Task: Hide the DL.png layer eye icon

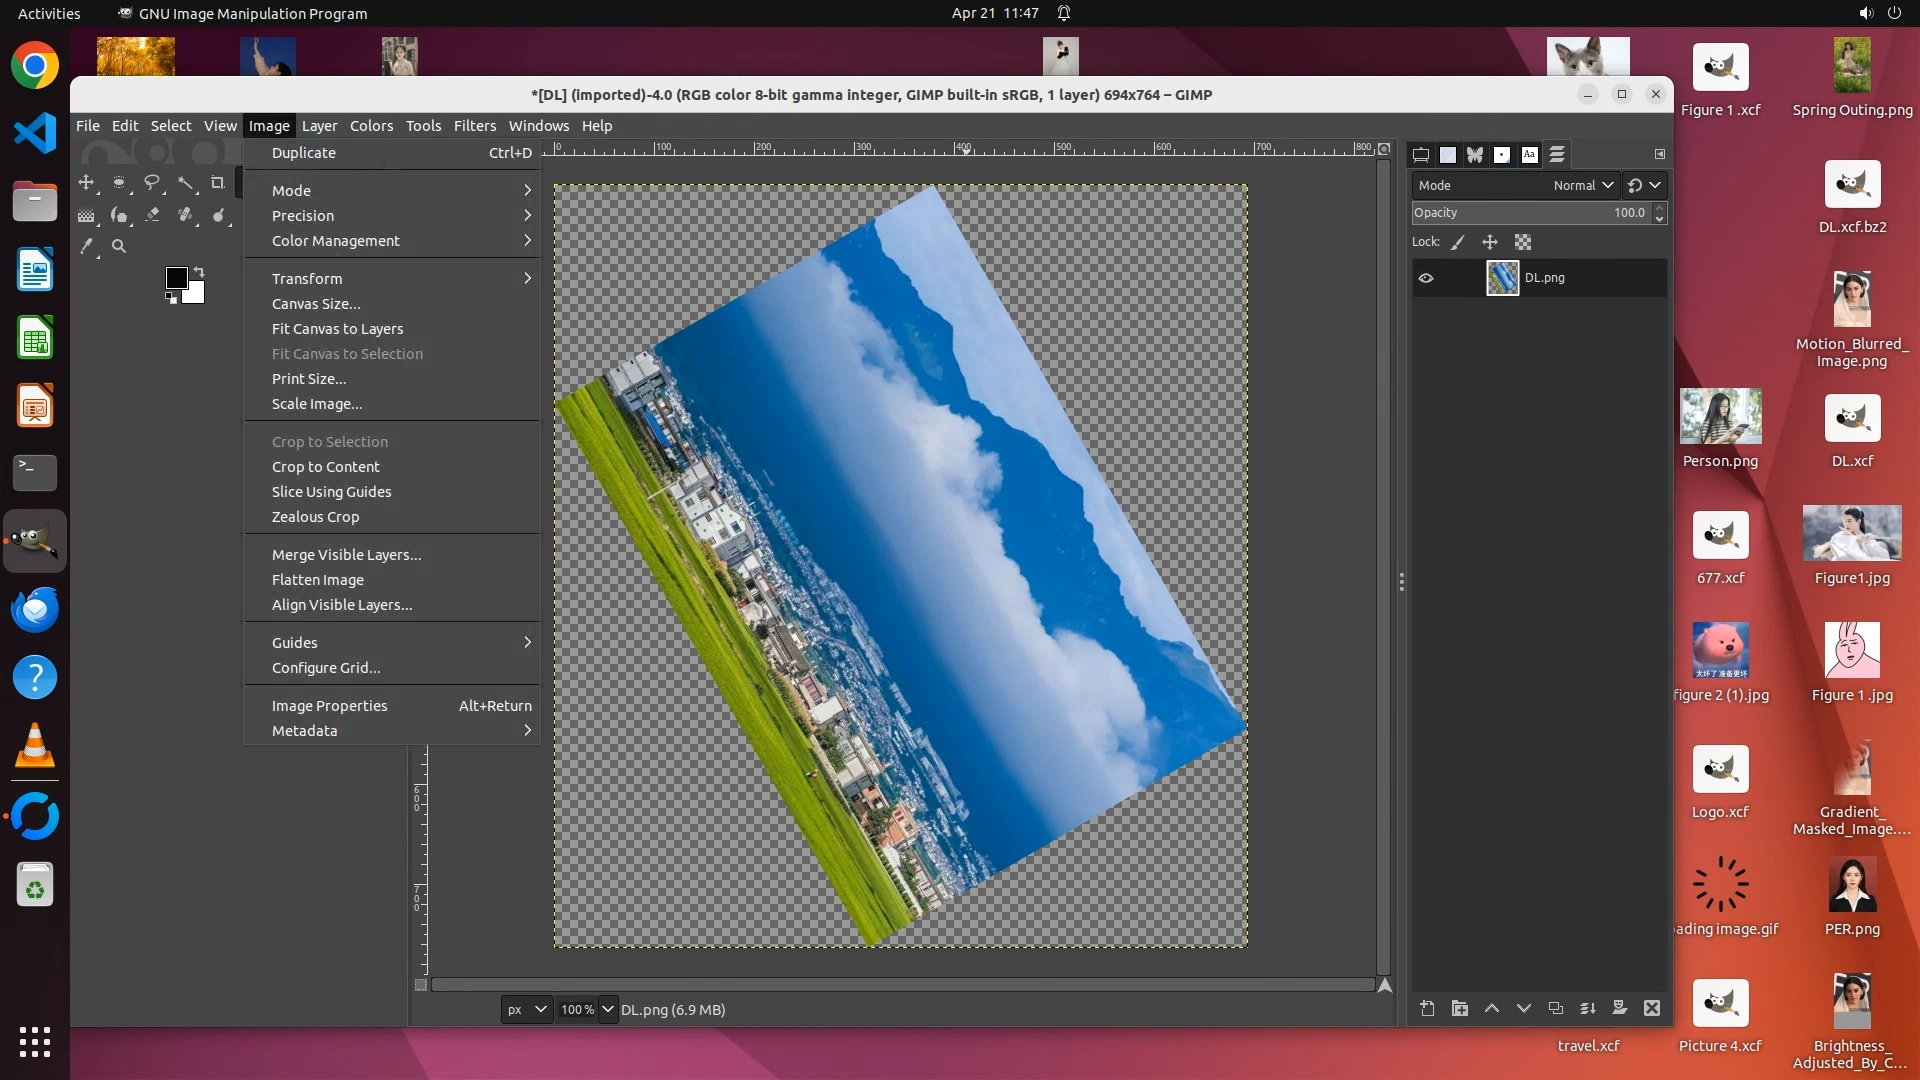Action: (x=1426, y=278)
